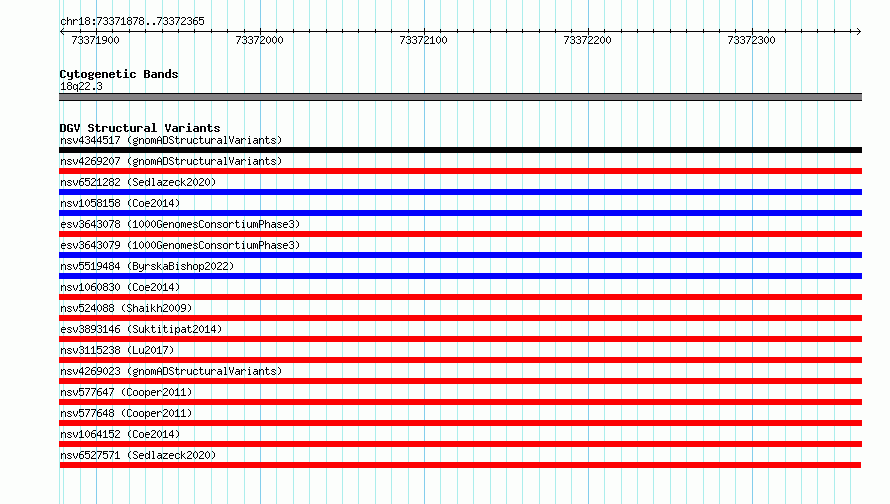Select the red bar under nsv4269023

[x=460, y=381]
